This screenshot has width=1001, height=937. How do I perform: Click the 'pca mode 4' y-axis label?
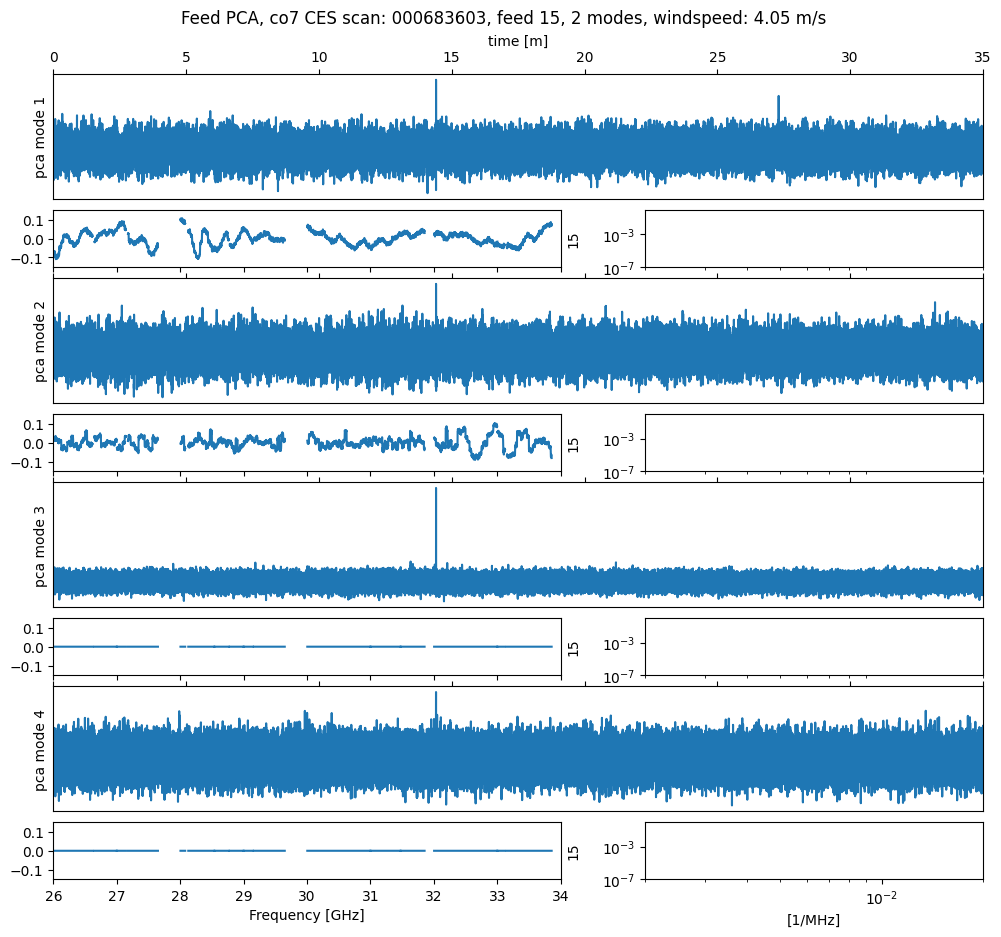point(41,749)
